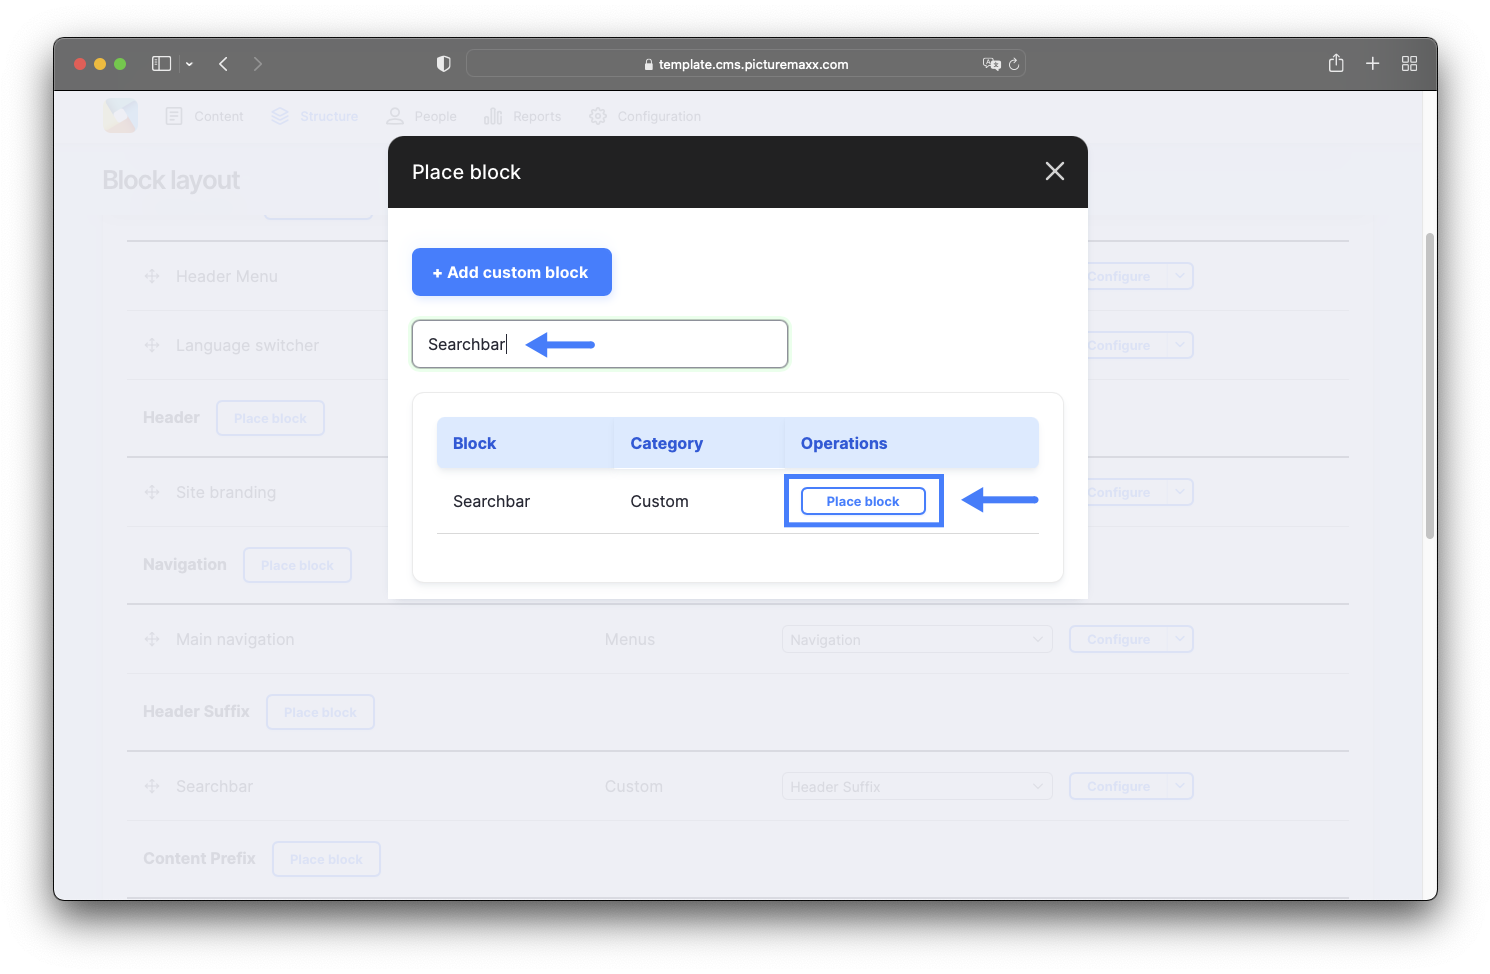Viewport: 1490px width, 974px height.
Task: Open a new tab with plus icon
Action: point(1373,64)
